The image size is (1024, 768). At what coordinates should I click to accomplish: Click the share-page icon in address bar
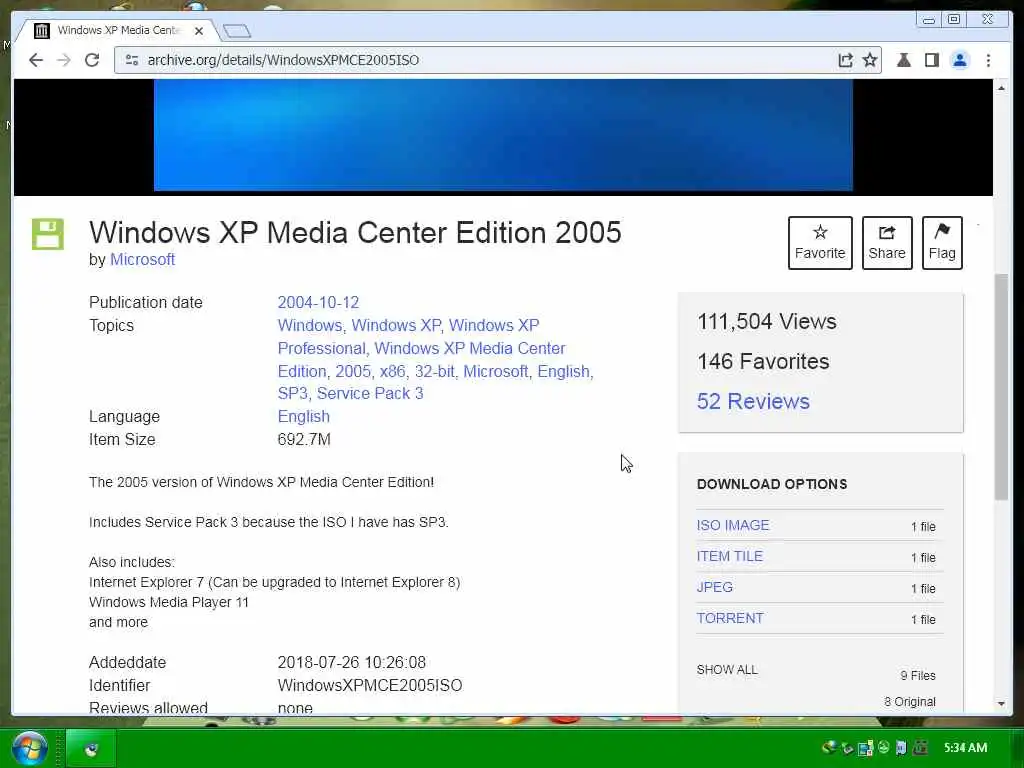[x=845, y=60]
